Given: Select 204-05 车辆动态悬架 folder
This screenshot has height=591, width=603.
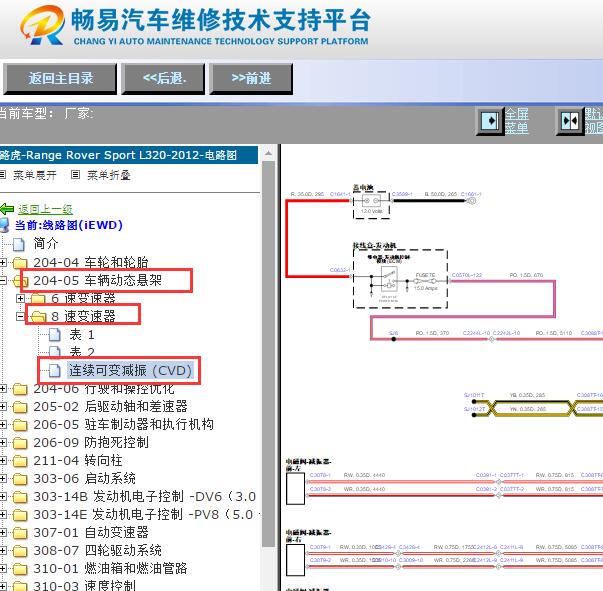Looking at the screenshot, I should (98, 280).
